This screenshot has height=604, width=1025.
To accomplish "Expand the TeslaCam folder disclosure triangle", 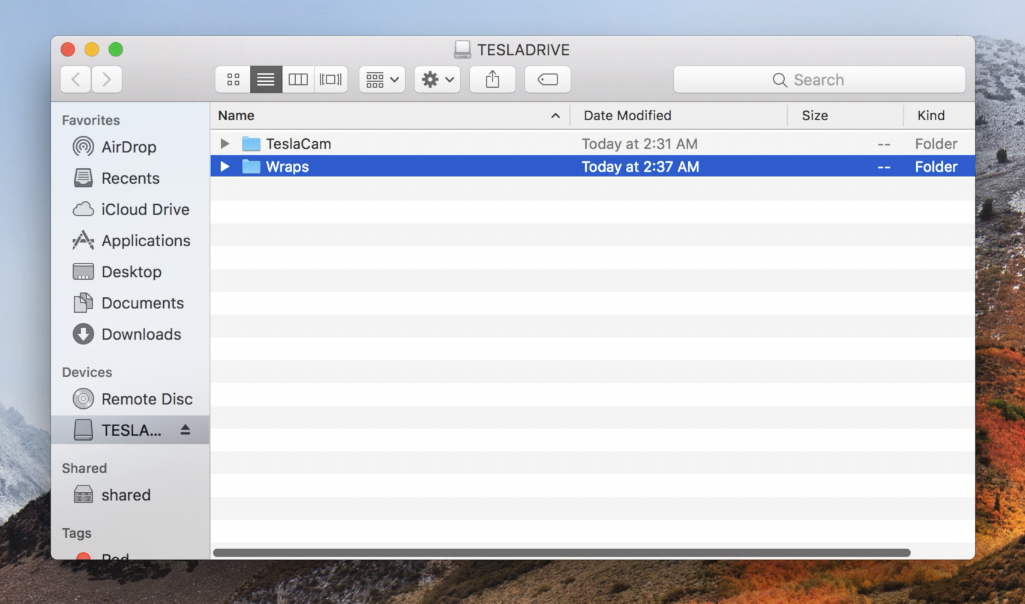I will pos(225,144).
